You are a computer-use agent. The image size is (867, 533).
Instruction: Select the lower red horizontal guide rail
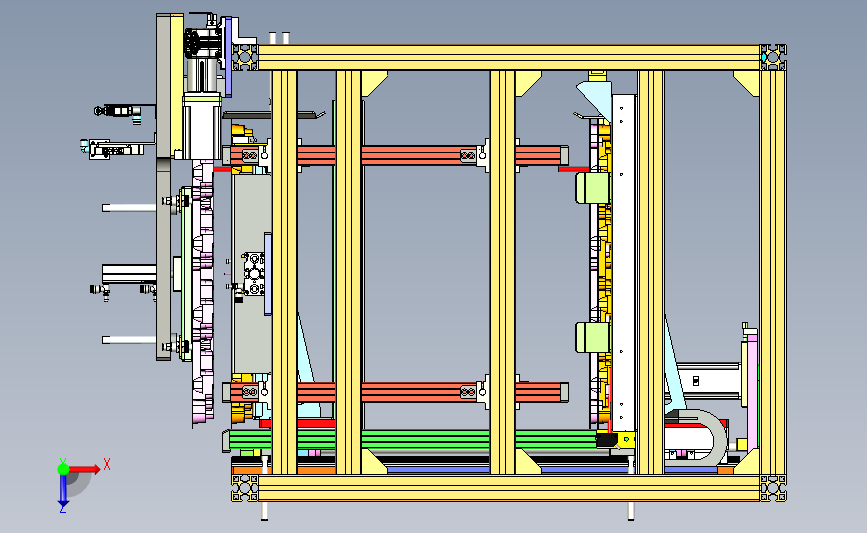coord(395,391)
